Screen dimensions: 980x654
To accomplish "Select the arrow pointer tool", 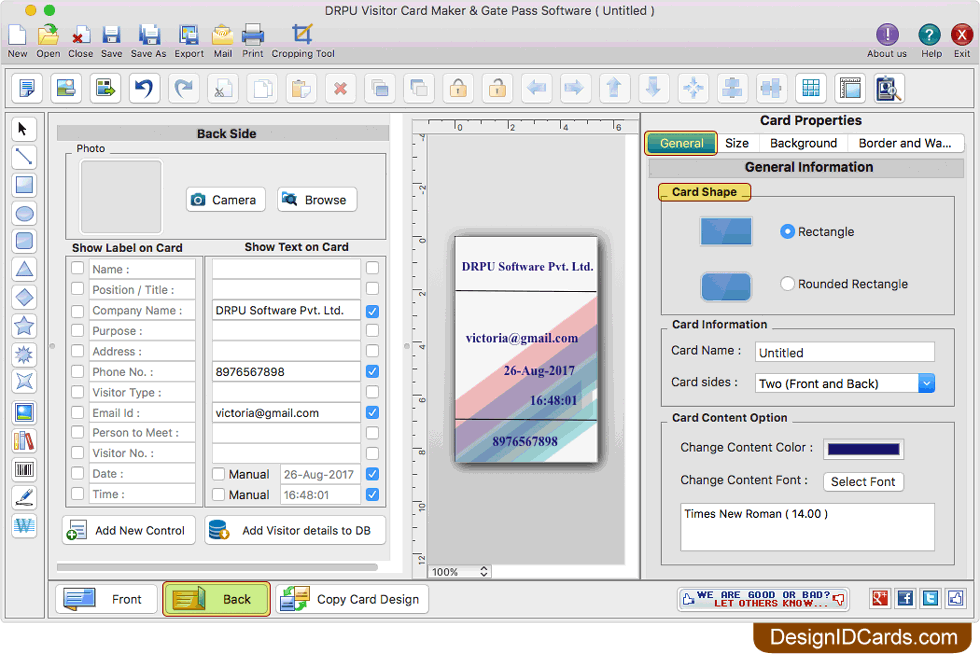I will (x=24, y=129).
